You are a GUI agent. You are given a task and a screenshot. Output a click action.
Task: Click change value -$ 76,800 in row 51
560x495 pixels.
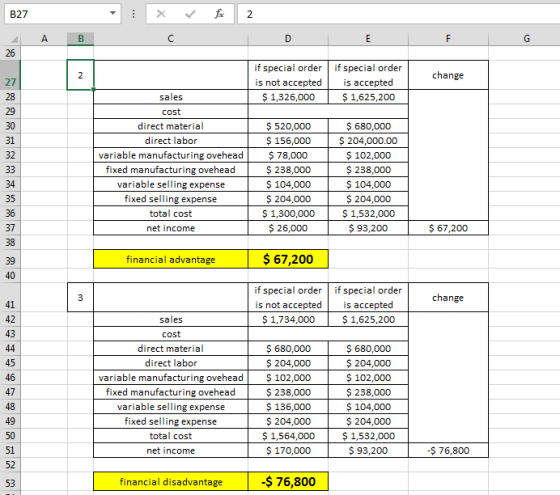(x=448, y=450)
